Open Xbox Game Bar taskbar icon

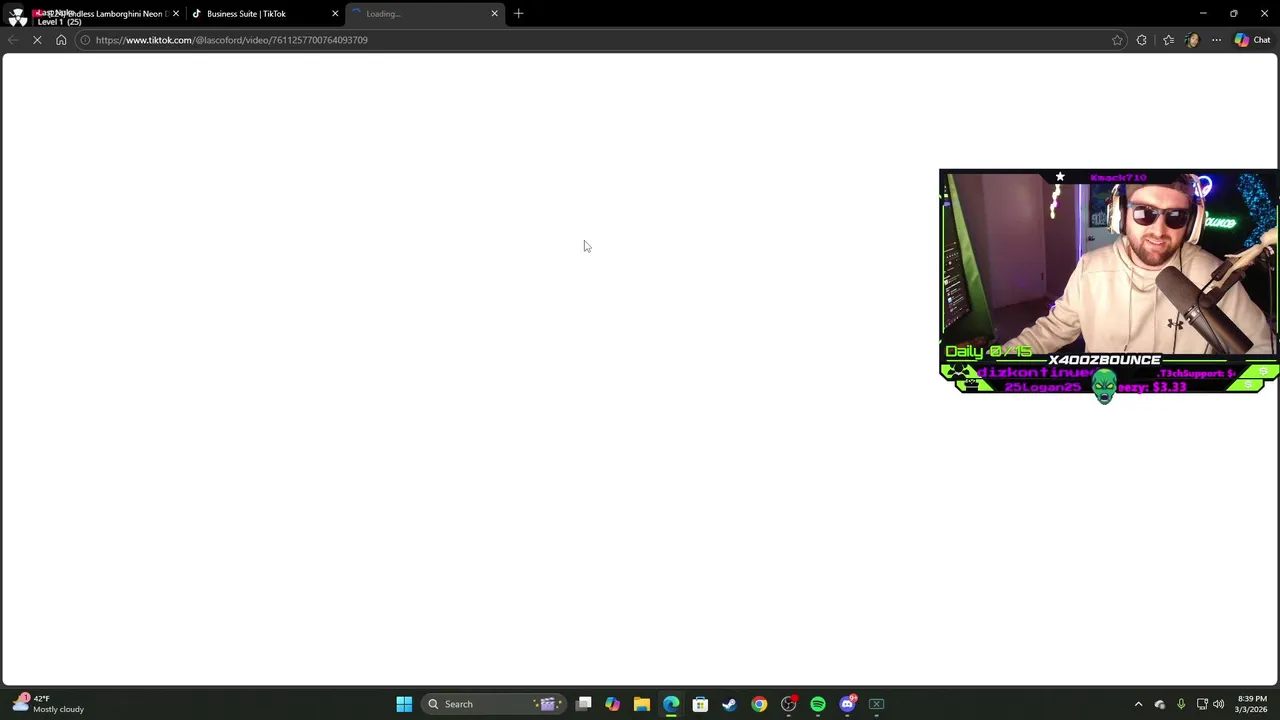pos(876,704)
